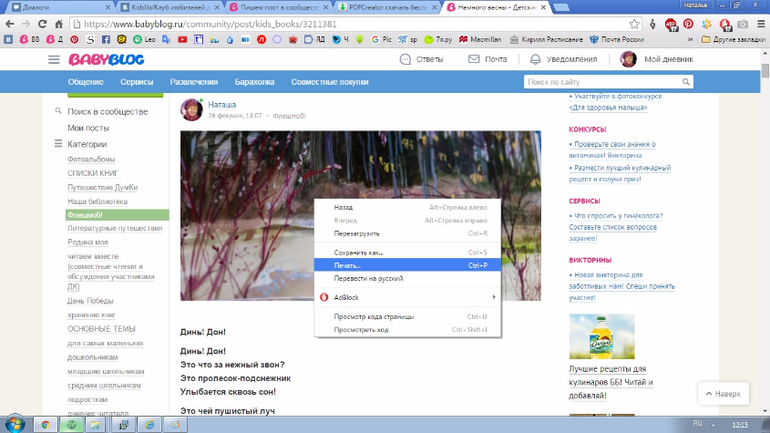The width and height of the screenshot is (770, 433).
Task: Click the search magnifier in site search
Action: click(x=686, y=82)
